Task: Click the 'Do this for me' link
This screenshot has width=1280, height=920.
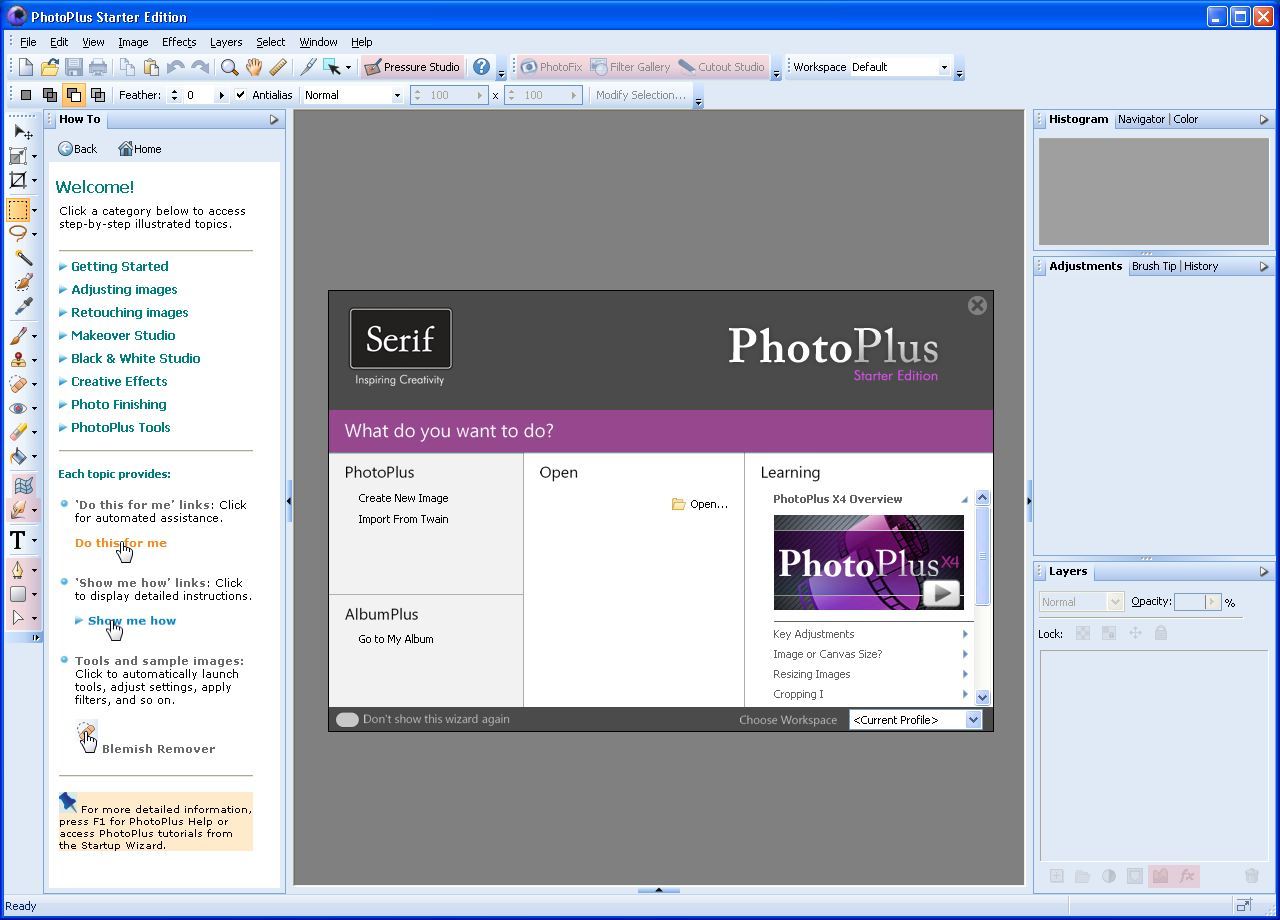Action: pyautogui.click(x=121, y=543)
